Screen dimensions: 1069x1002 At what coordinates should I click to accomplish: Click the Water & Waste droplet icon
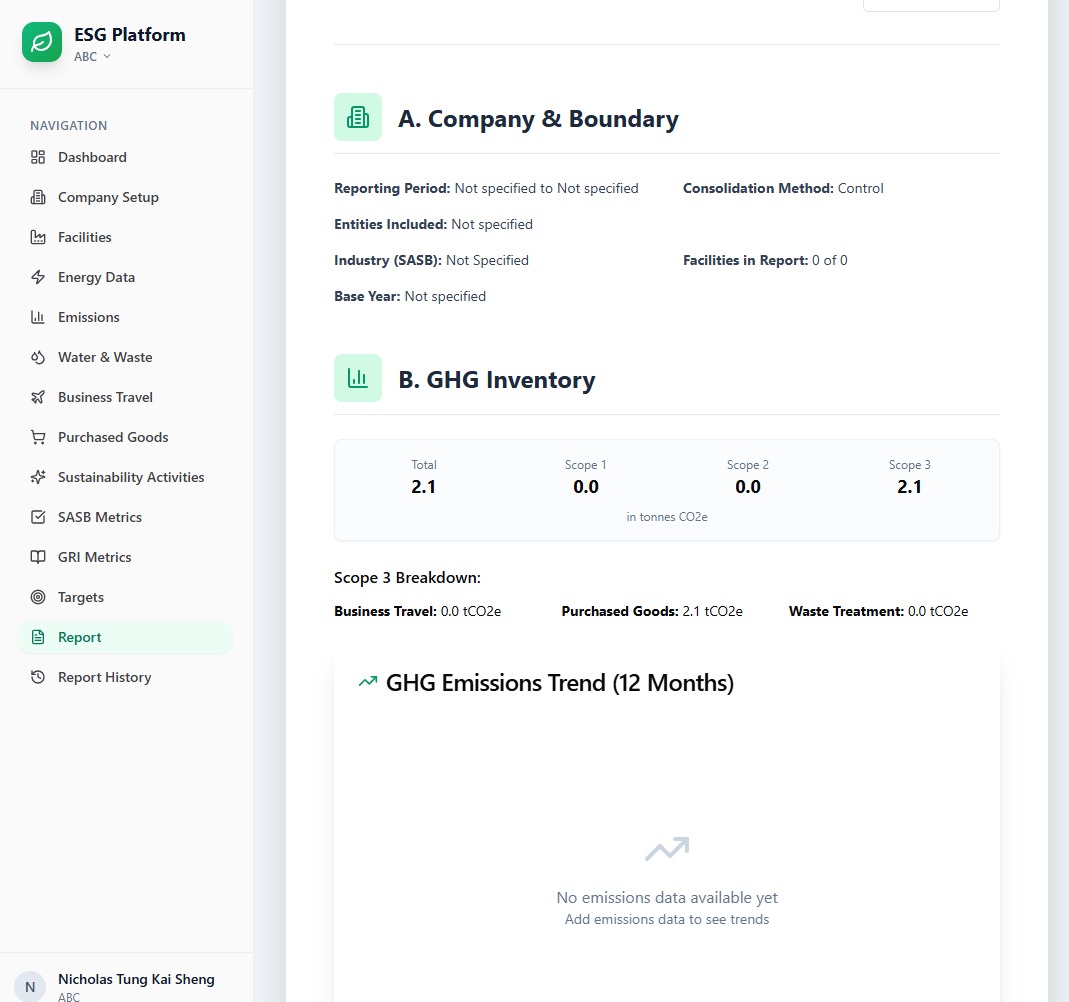pyautogui.click(x=38, y=357)
